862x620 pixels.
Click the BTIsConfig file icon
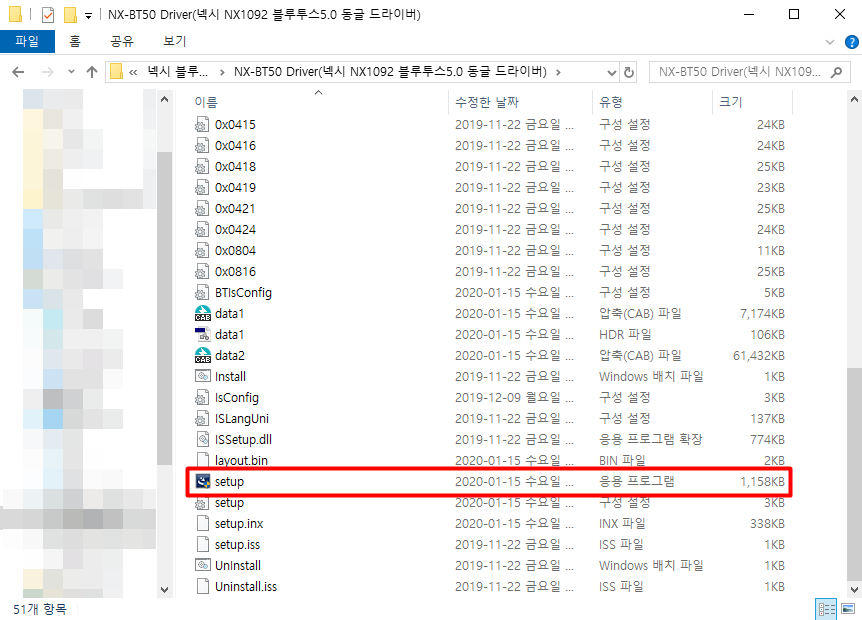(x=202, y=292)
